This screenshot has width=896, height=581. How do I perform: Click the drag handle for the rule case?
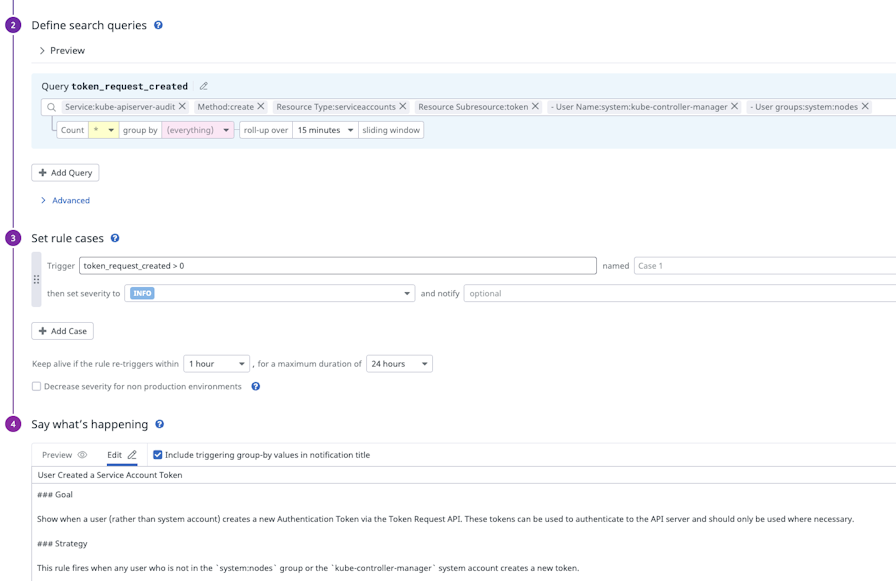point(37,280)
